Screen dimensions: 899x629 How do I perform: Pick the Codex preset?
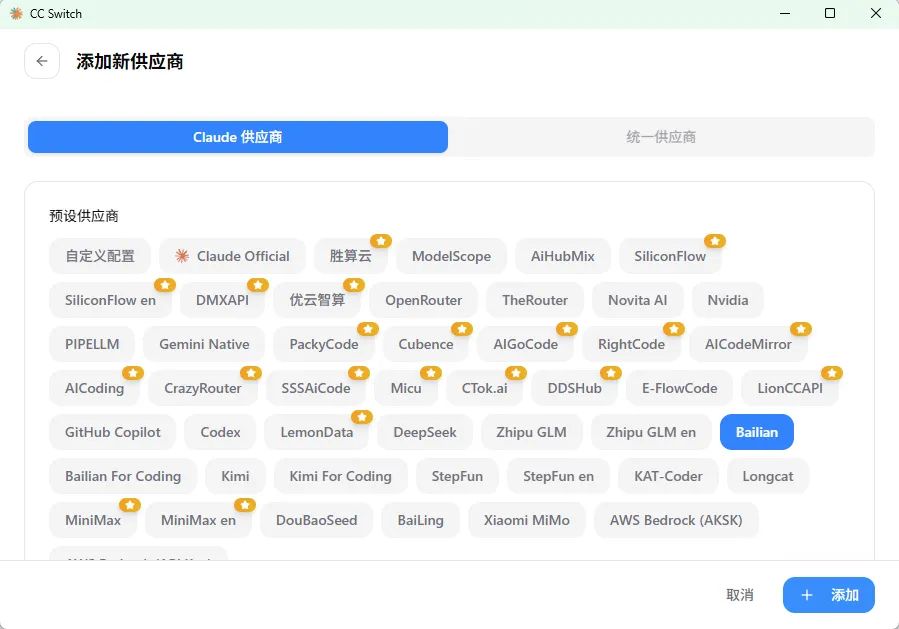coord(220,432)
